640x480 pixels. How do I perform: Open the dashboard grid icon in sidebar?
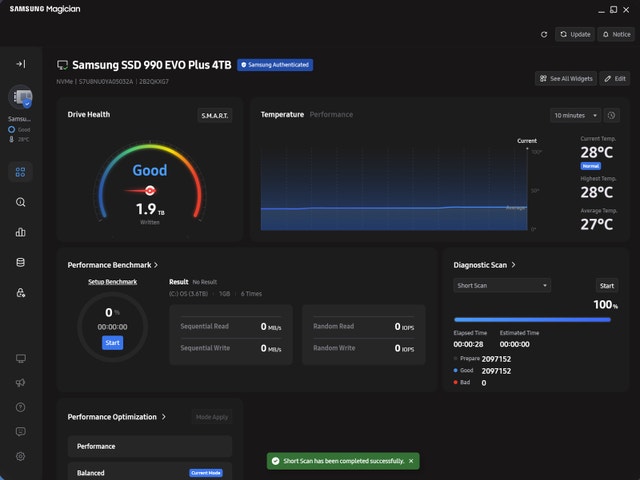(20, 172)
